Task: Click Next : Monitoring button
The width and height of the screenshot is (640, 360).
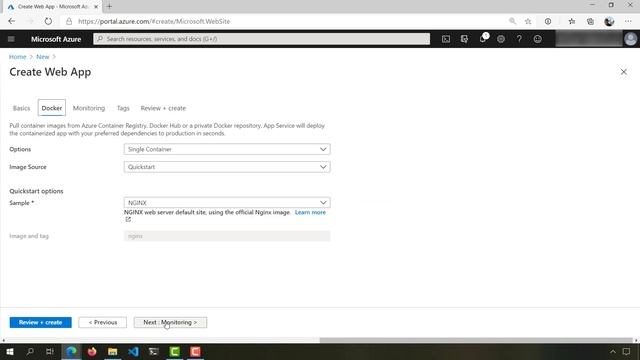Action: coord(170,322)
